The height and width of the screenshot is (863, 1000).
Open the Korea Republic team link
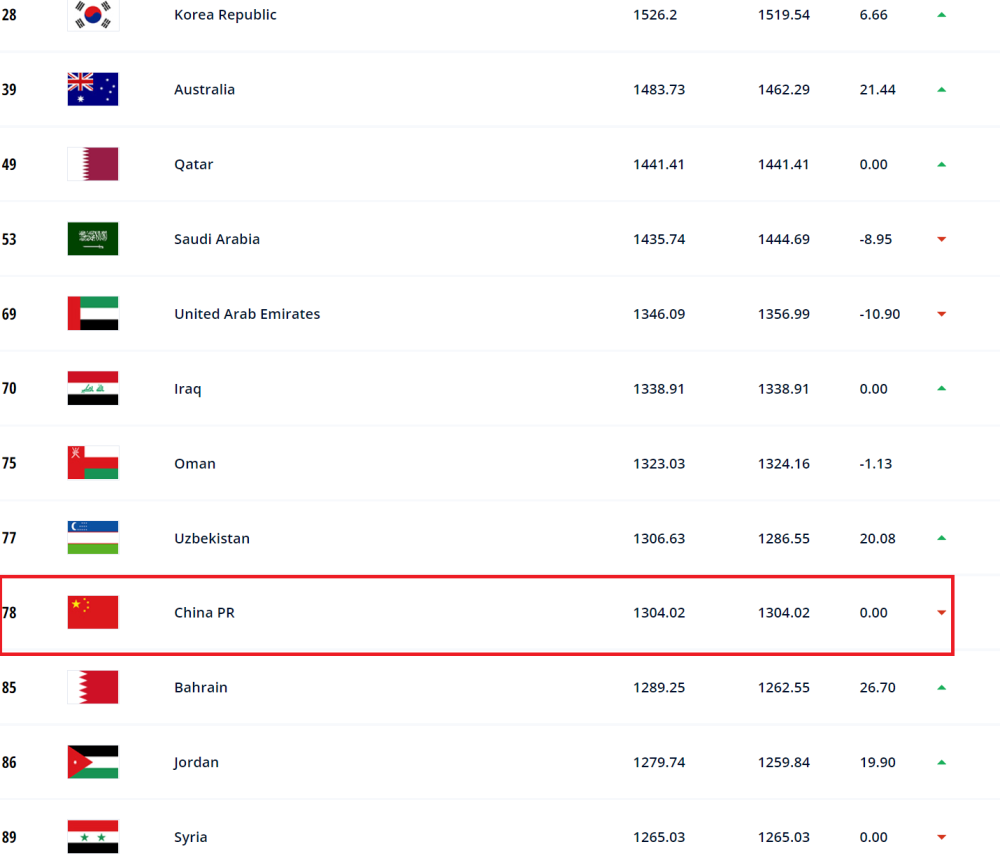tap(225, 15)
